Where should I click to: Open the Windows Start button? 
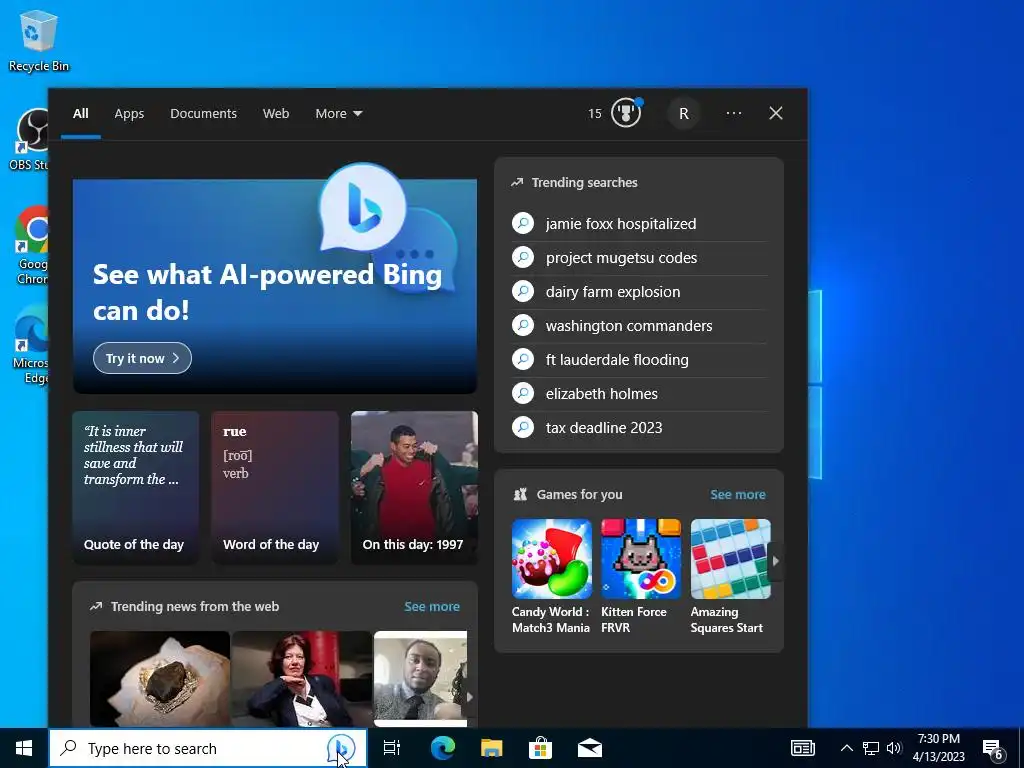coord(24,748)
